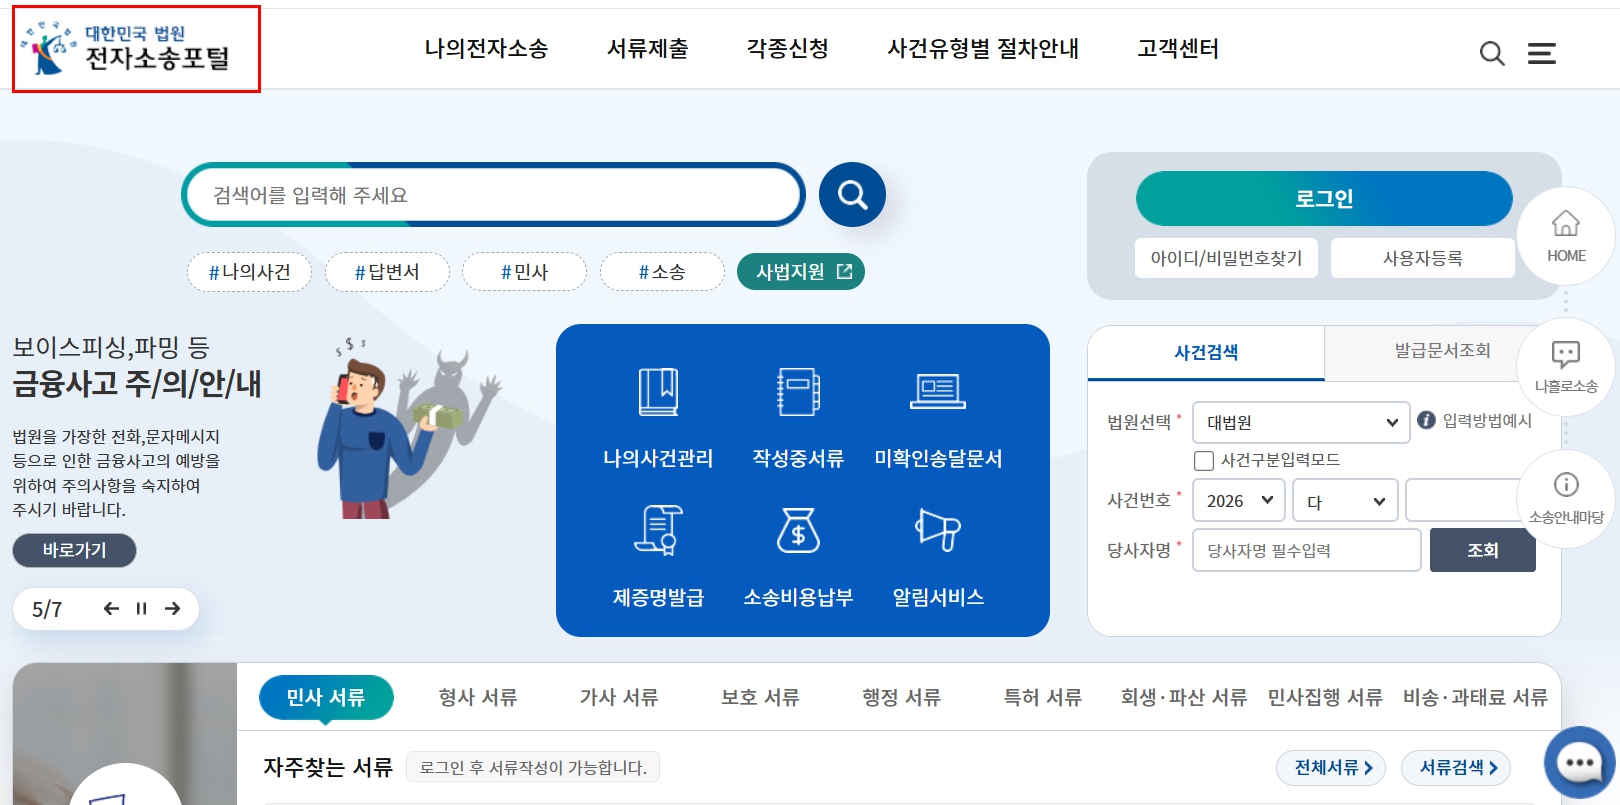Switch to the 발급문서조회 tab

pos(1442,351)
